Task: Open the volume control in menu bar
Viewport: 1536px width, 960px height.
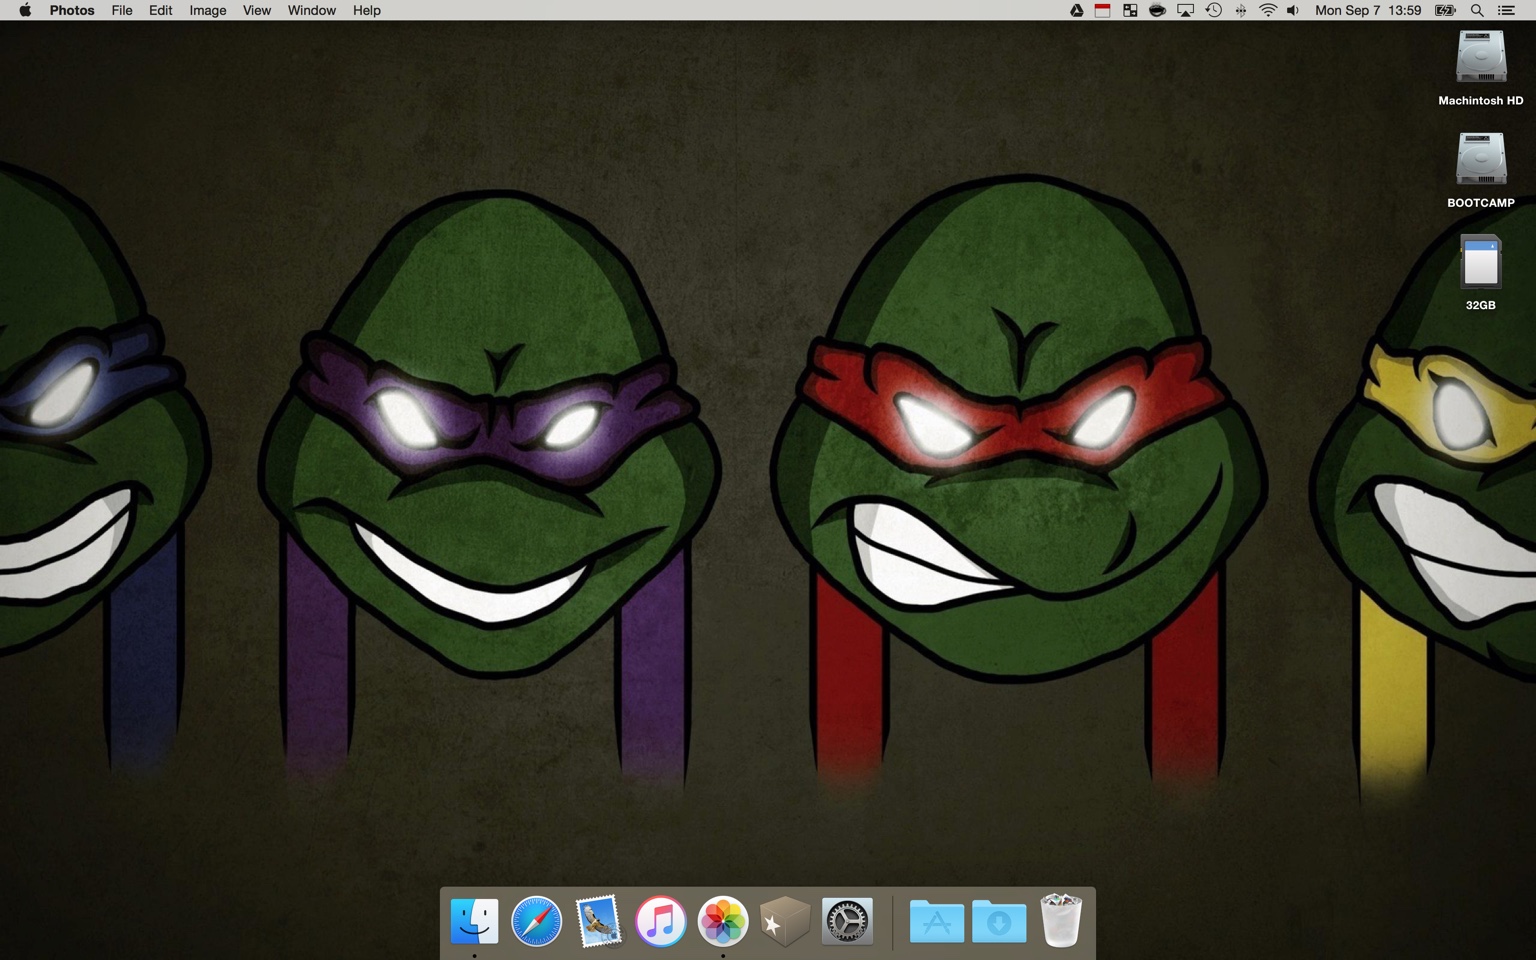Action: click(1293, 10)
